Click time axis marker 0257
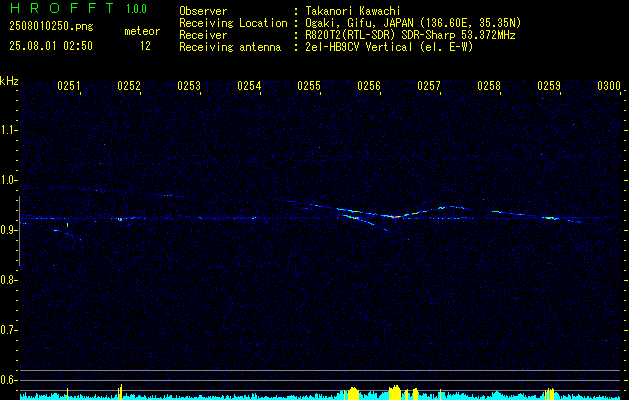This screenshot has height=400, width=629. coord(429,86)
